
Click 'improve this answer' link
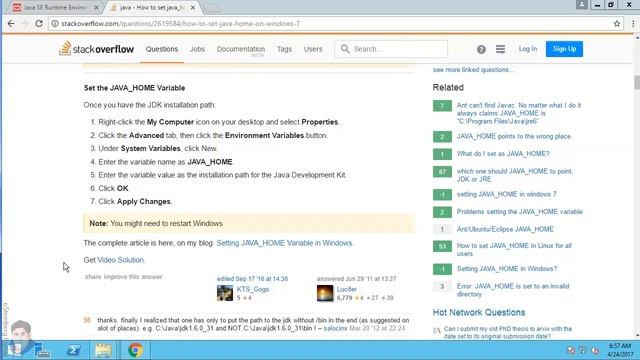[133, 277]
